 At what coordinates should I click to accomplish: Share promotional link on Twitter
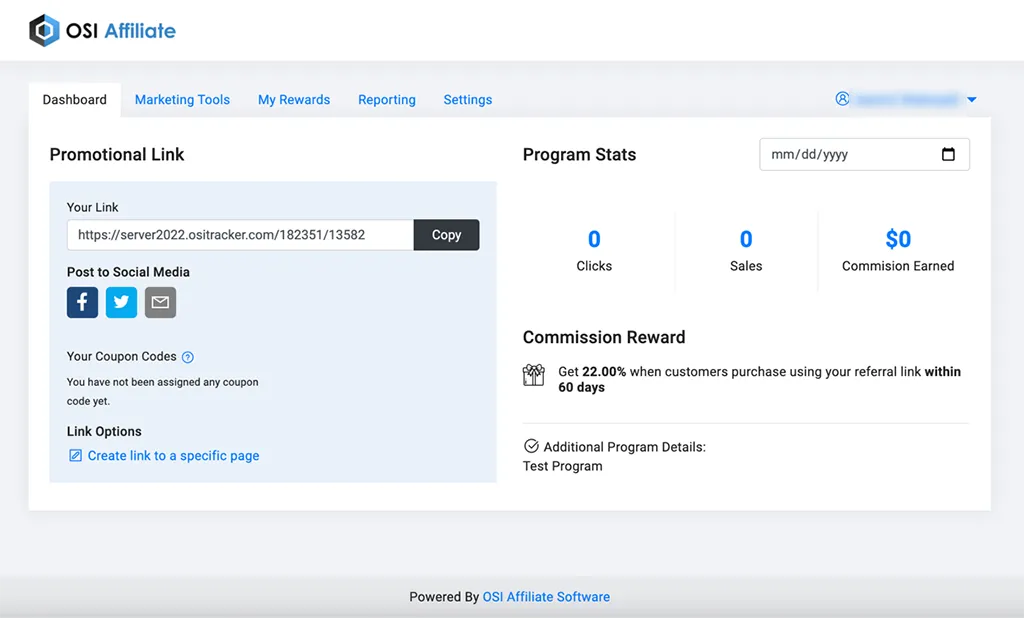click(121, 302)
